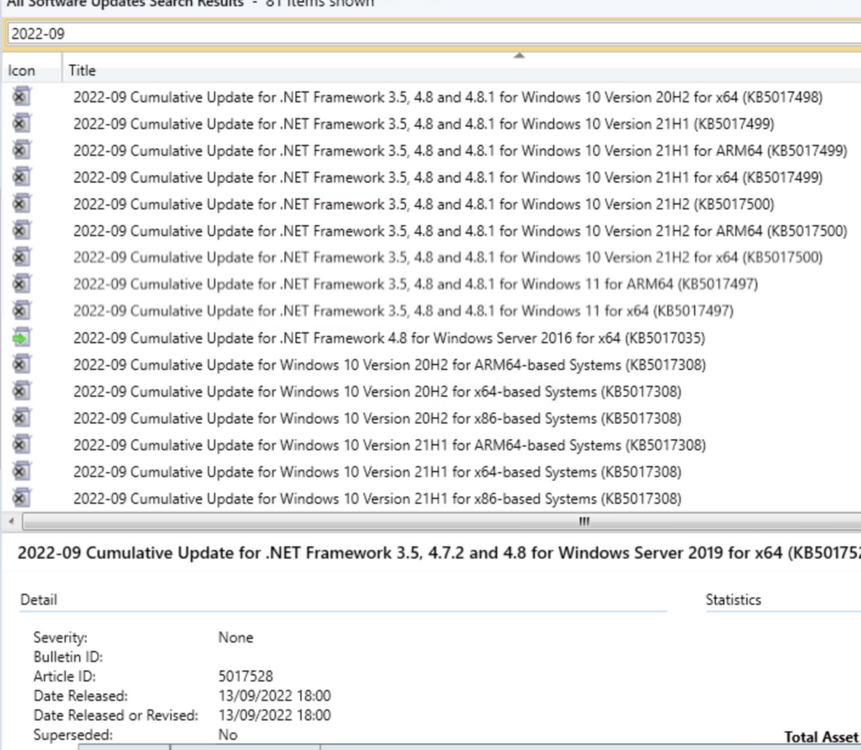This screenshot has height=750, width=861.
Task: Click the Date Released or Revised value
Action: click(x=275, y=715)
